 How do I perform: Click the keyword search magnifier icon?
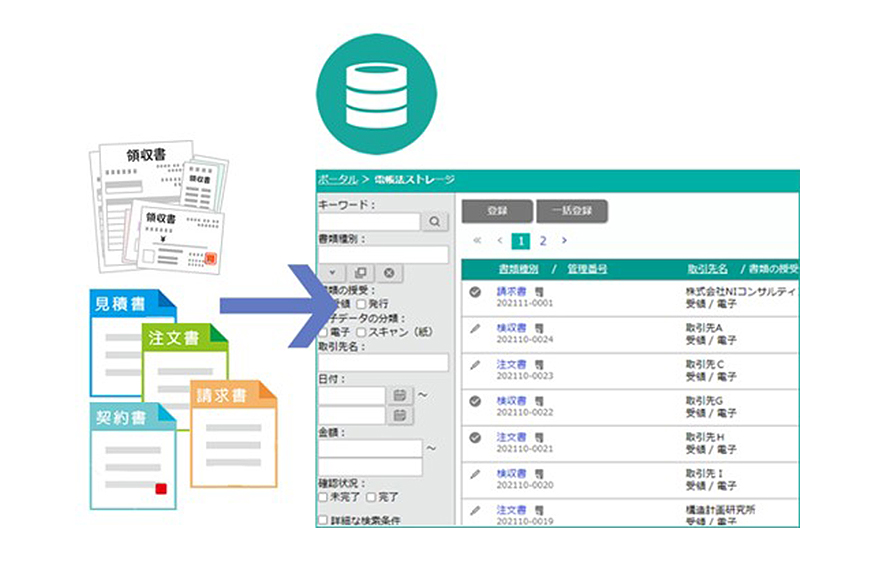coord(436,222)
